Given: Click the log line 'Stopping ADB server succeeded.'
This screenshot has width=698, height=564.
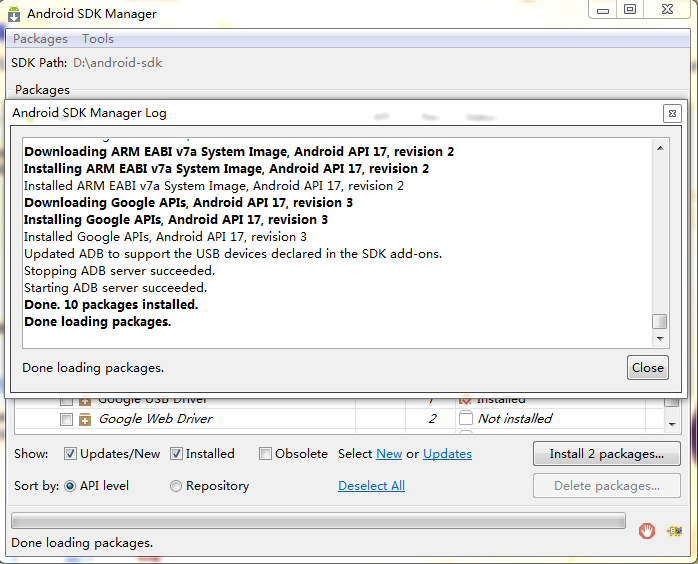Looking at the screenshot, I should (119, 271).
